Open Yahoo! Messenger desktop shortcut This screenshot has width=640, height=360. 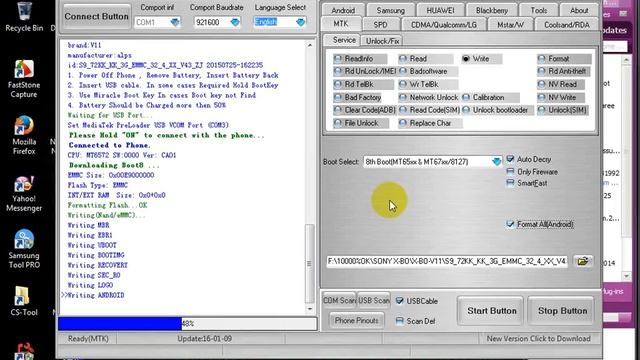(24, 193)
